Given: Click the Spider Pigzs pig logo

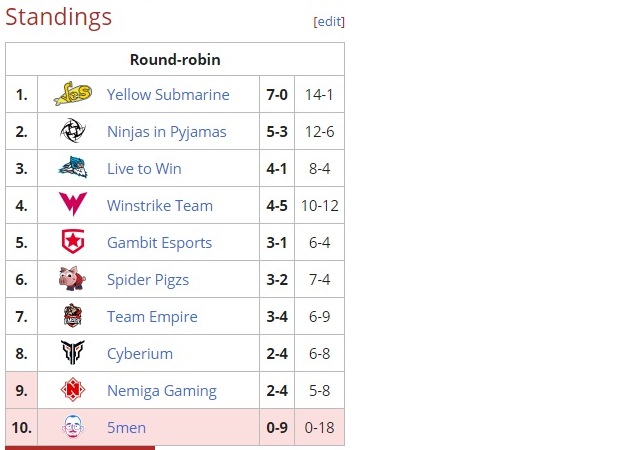Looking at the screenshot, I should click(x=72, y=279).
